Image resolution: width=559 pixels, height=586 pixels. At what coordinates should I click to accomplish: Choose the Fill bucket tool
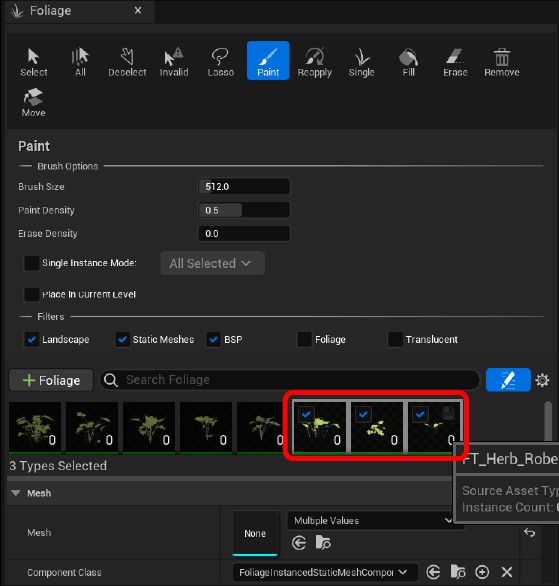tap(408, 62)
